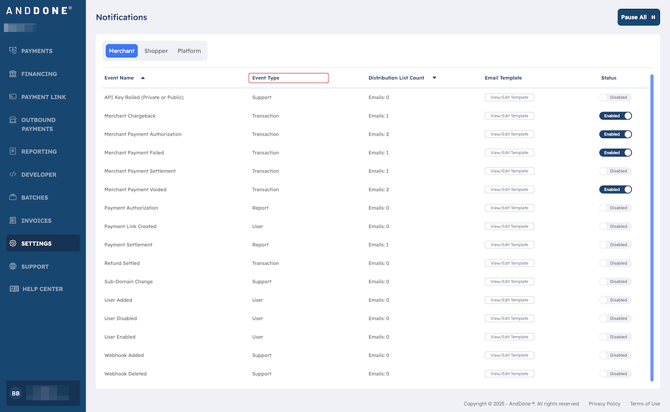This screenshot has width=670, height=412.
Task: Open the Developer code icon
Action: pos(13,175)
